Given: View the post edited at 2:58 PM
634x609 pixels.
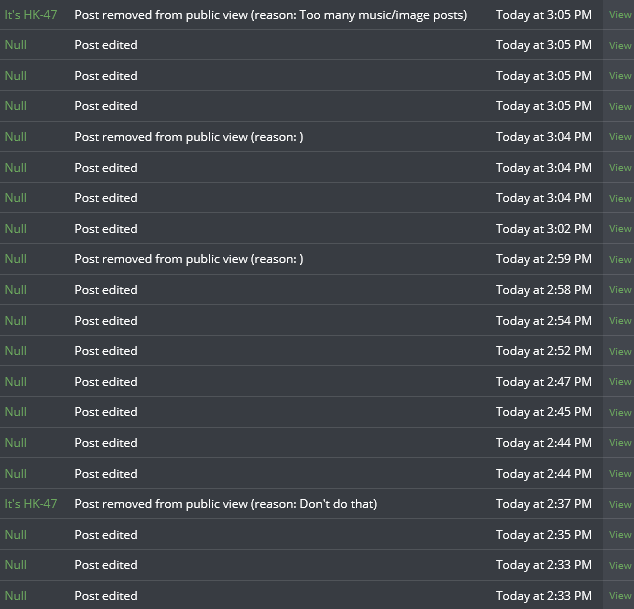Looking at the screenshot, I should point(620,290).
